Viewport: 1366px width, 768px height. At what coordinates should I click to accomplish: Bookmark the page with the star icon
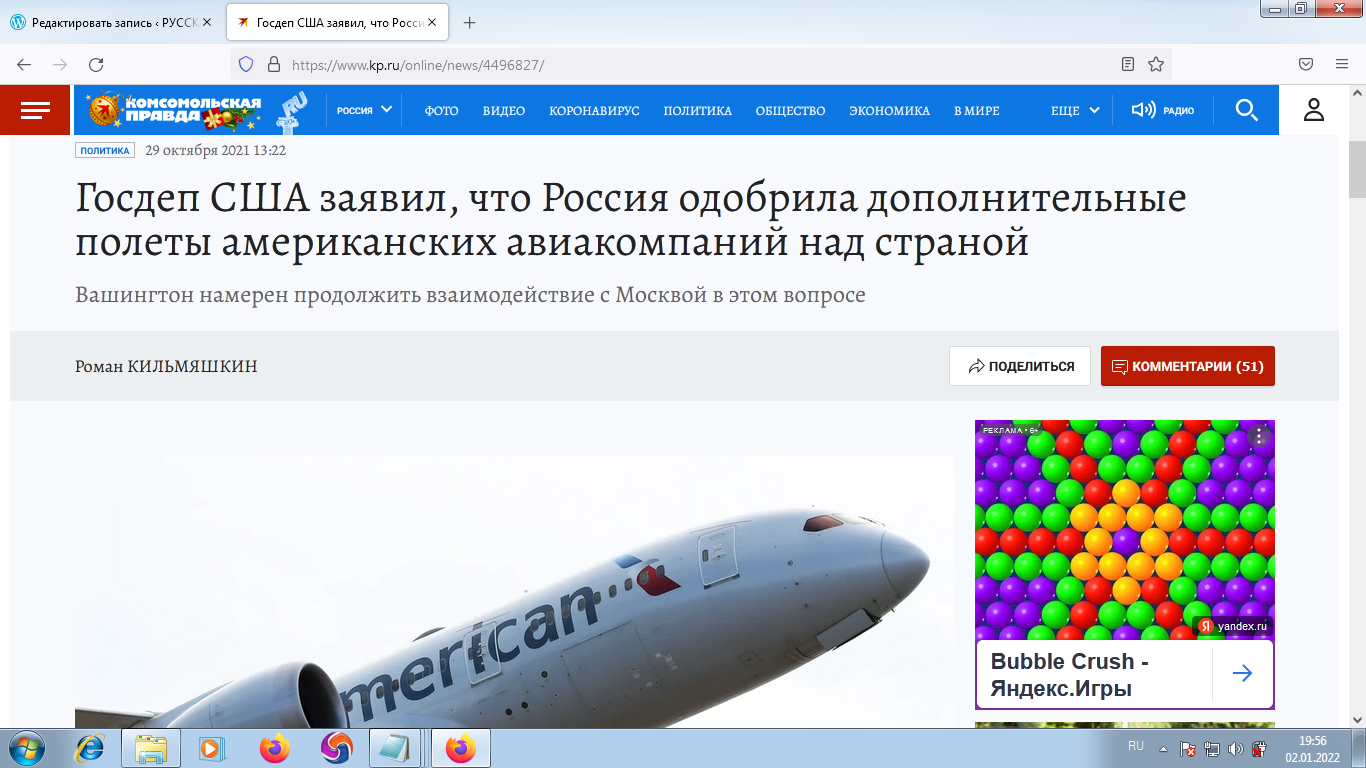tap(1155, 63)
